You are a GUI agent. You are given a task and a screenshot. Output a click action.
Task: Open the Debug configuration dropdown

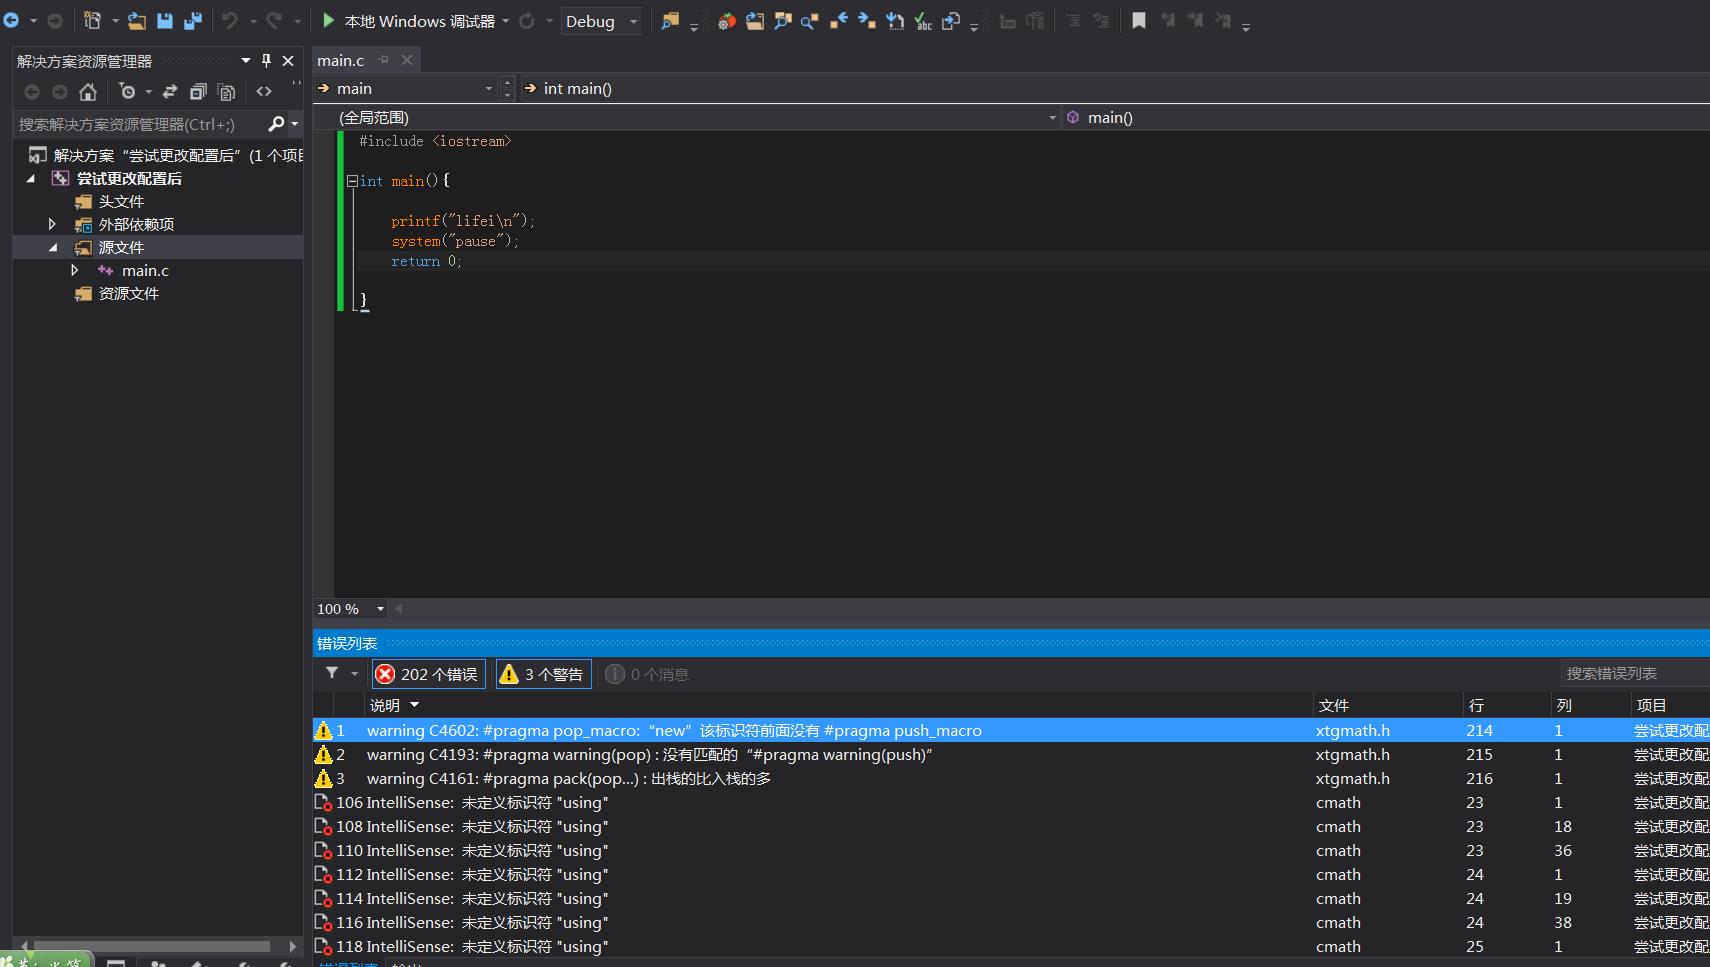[601, 21]
